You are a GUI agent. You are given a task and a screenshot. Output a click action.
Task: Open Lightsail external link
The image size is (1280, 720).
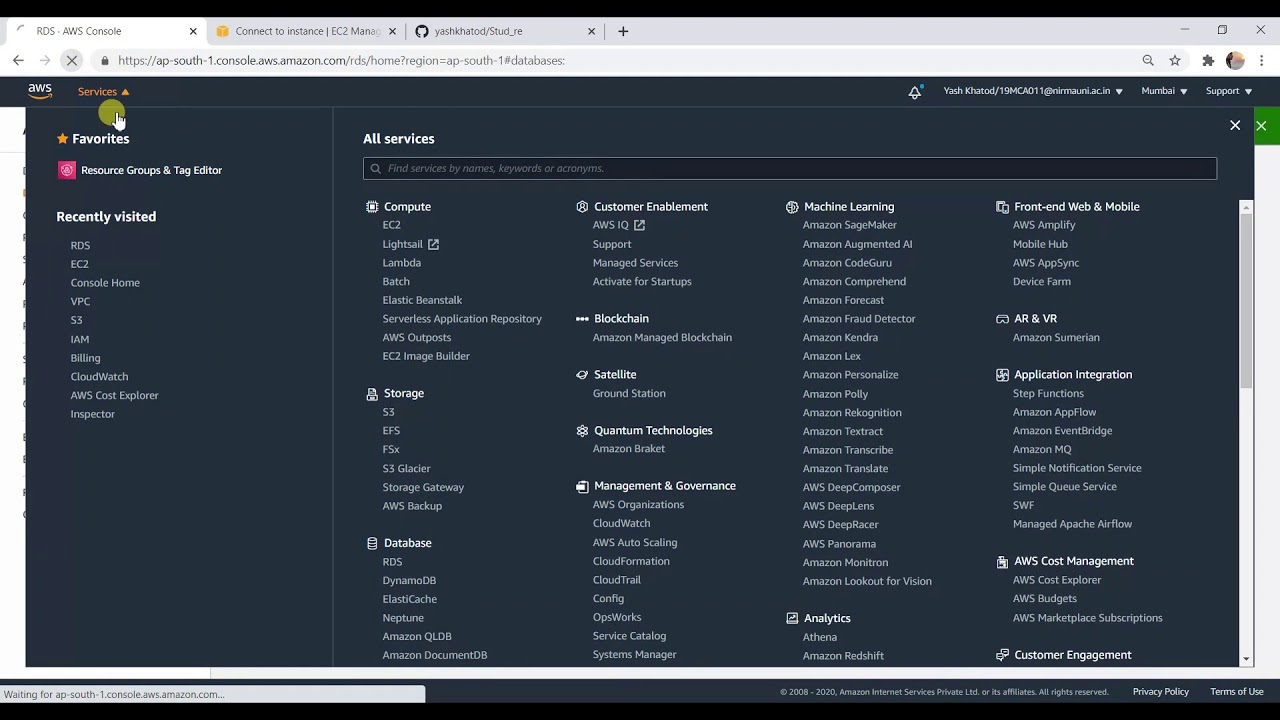click(410, 244)
